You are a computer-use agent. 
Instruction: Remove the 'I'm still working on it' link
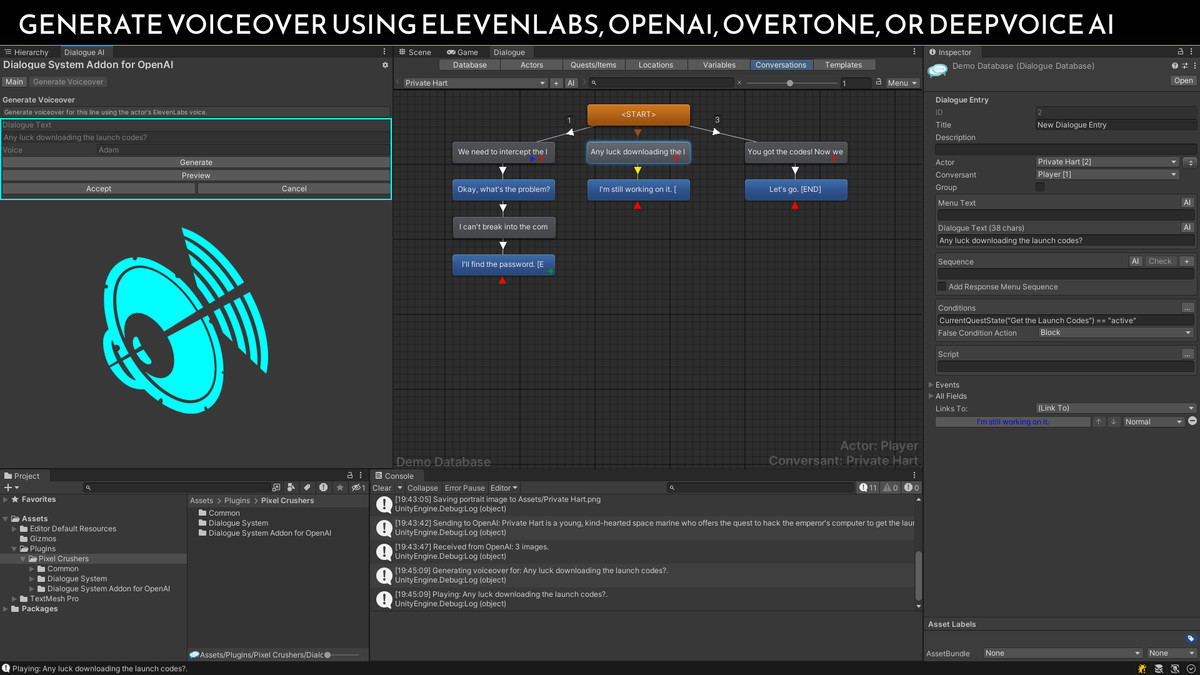[1192, 422]
